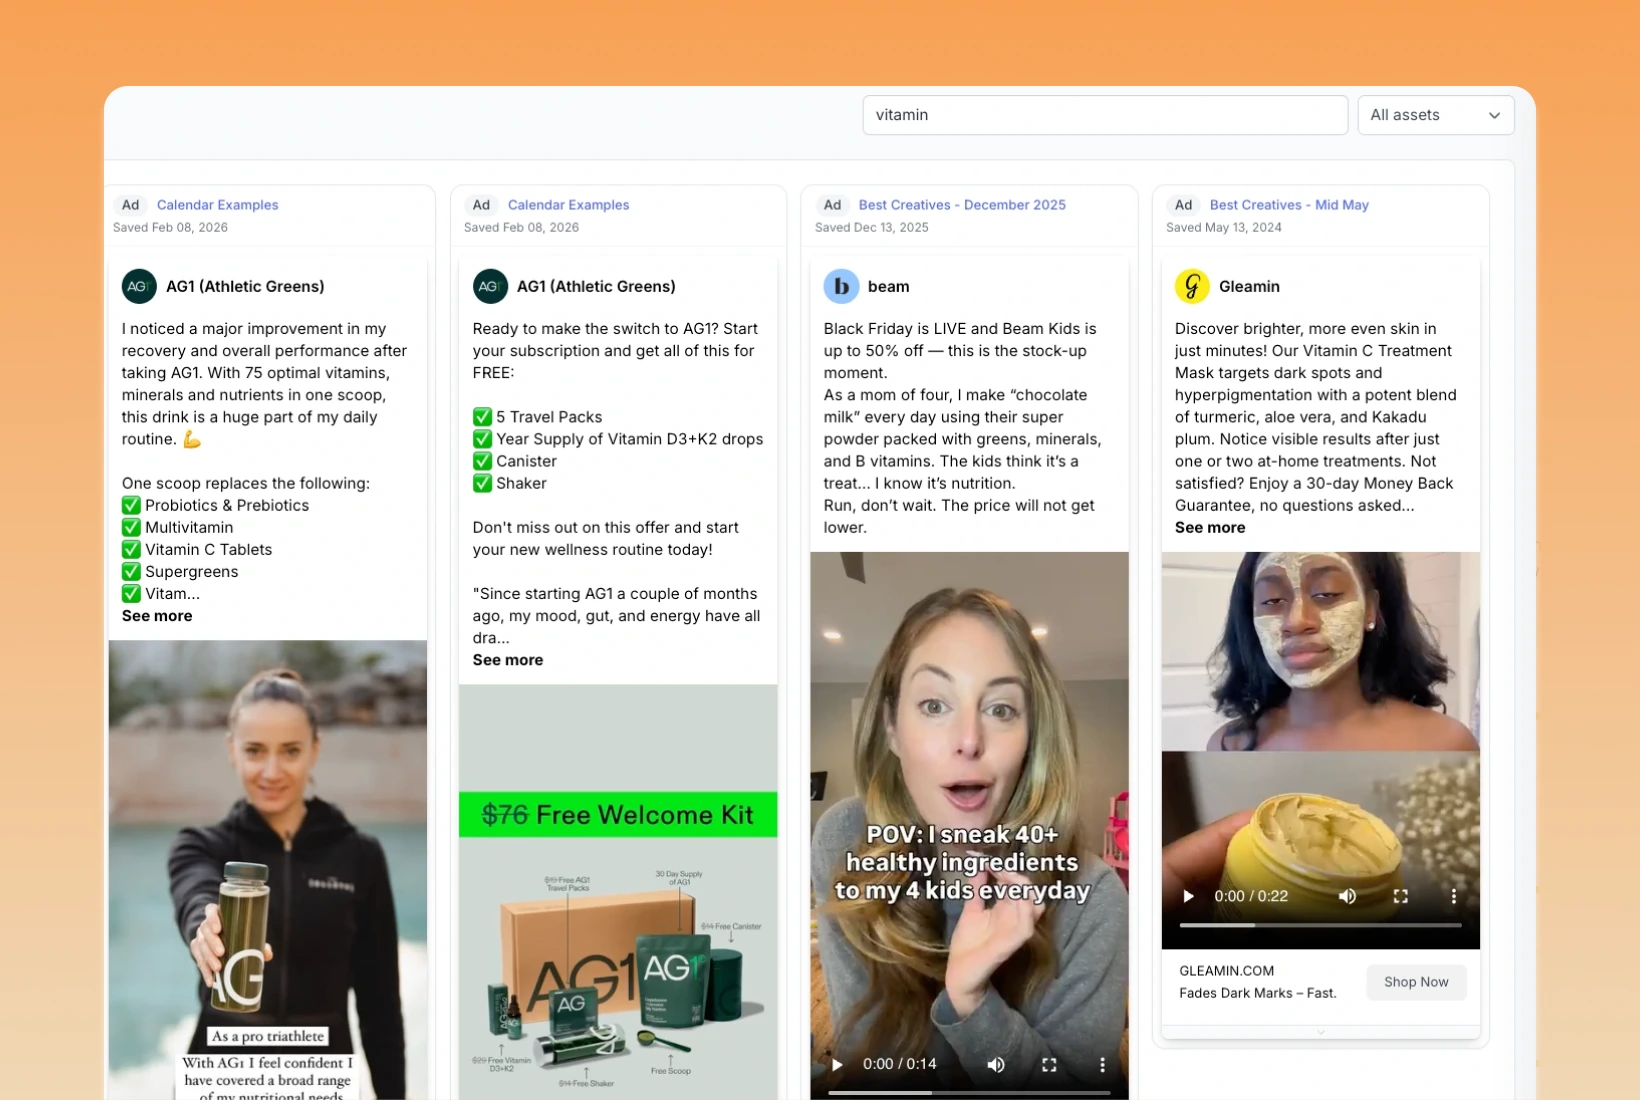Click the GLEAMIN.COM text

(1226, 971)
